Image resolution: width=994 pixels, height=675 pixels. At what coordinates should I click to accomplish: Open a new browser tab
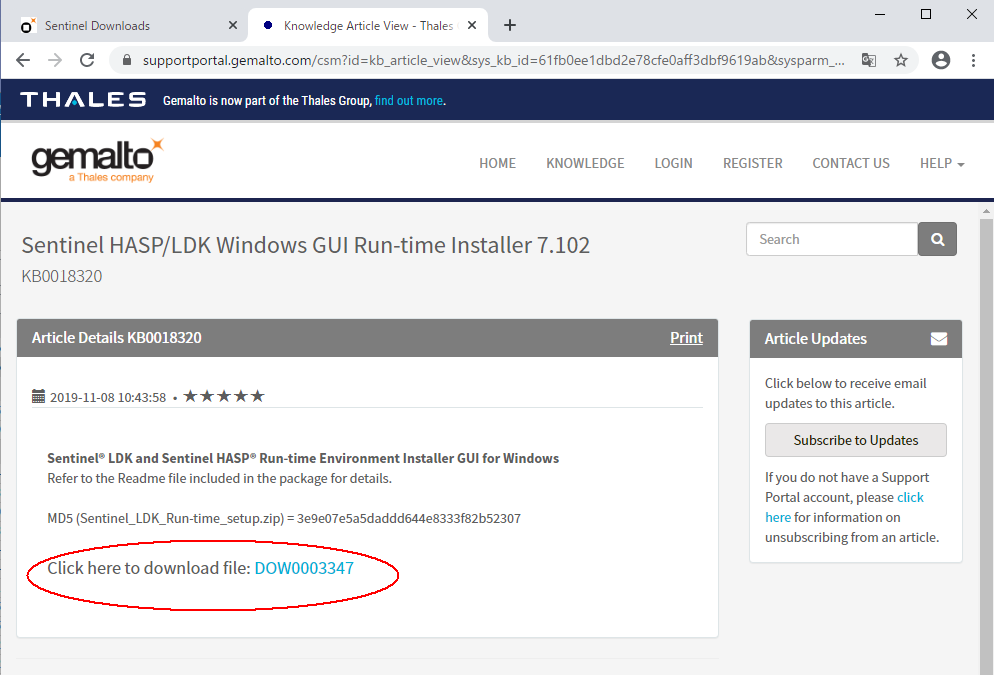pyautogui.click(x=510, y=25)
